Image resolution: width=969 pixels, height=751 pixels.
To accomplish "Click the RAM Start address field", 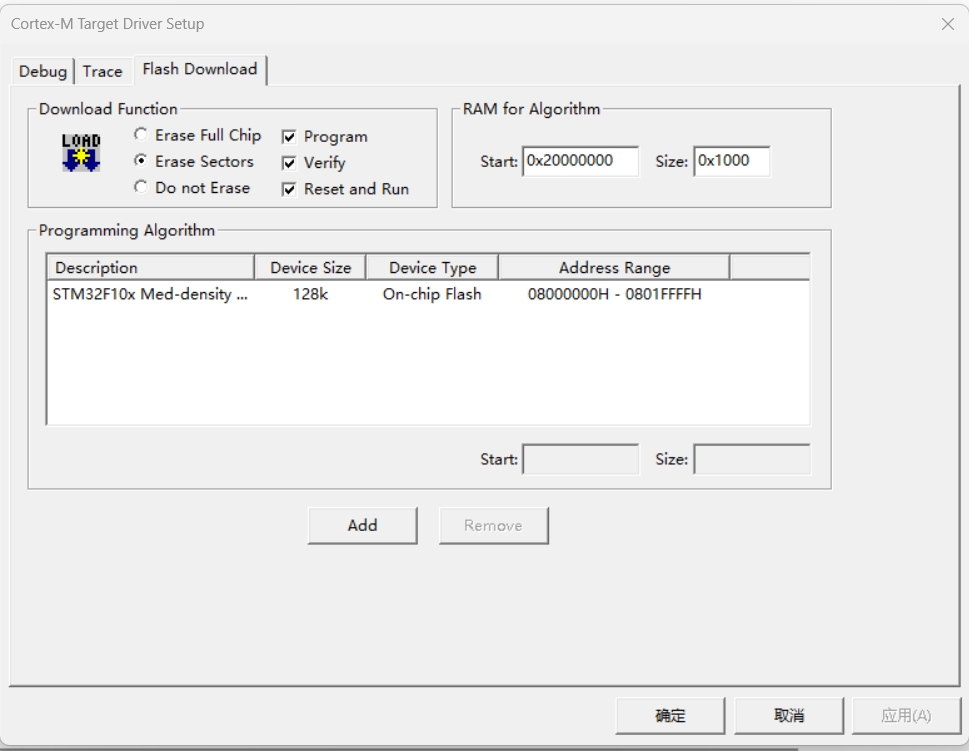I will [x=580, y=161].
